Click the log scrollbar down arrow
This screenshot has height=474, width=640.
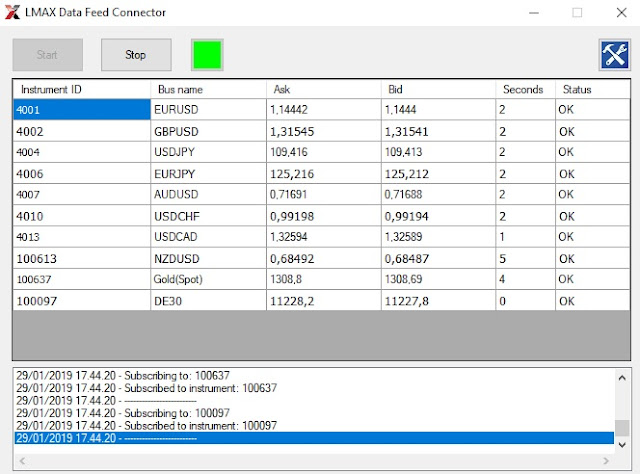[622, 445]
